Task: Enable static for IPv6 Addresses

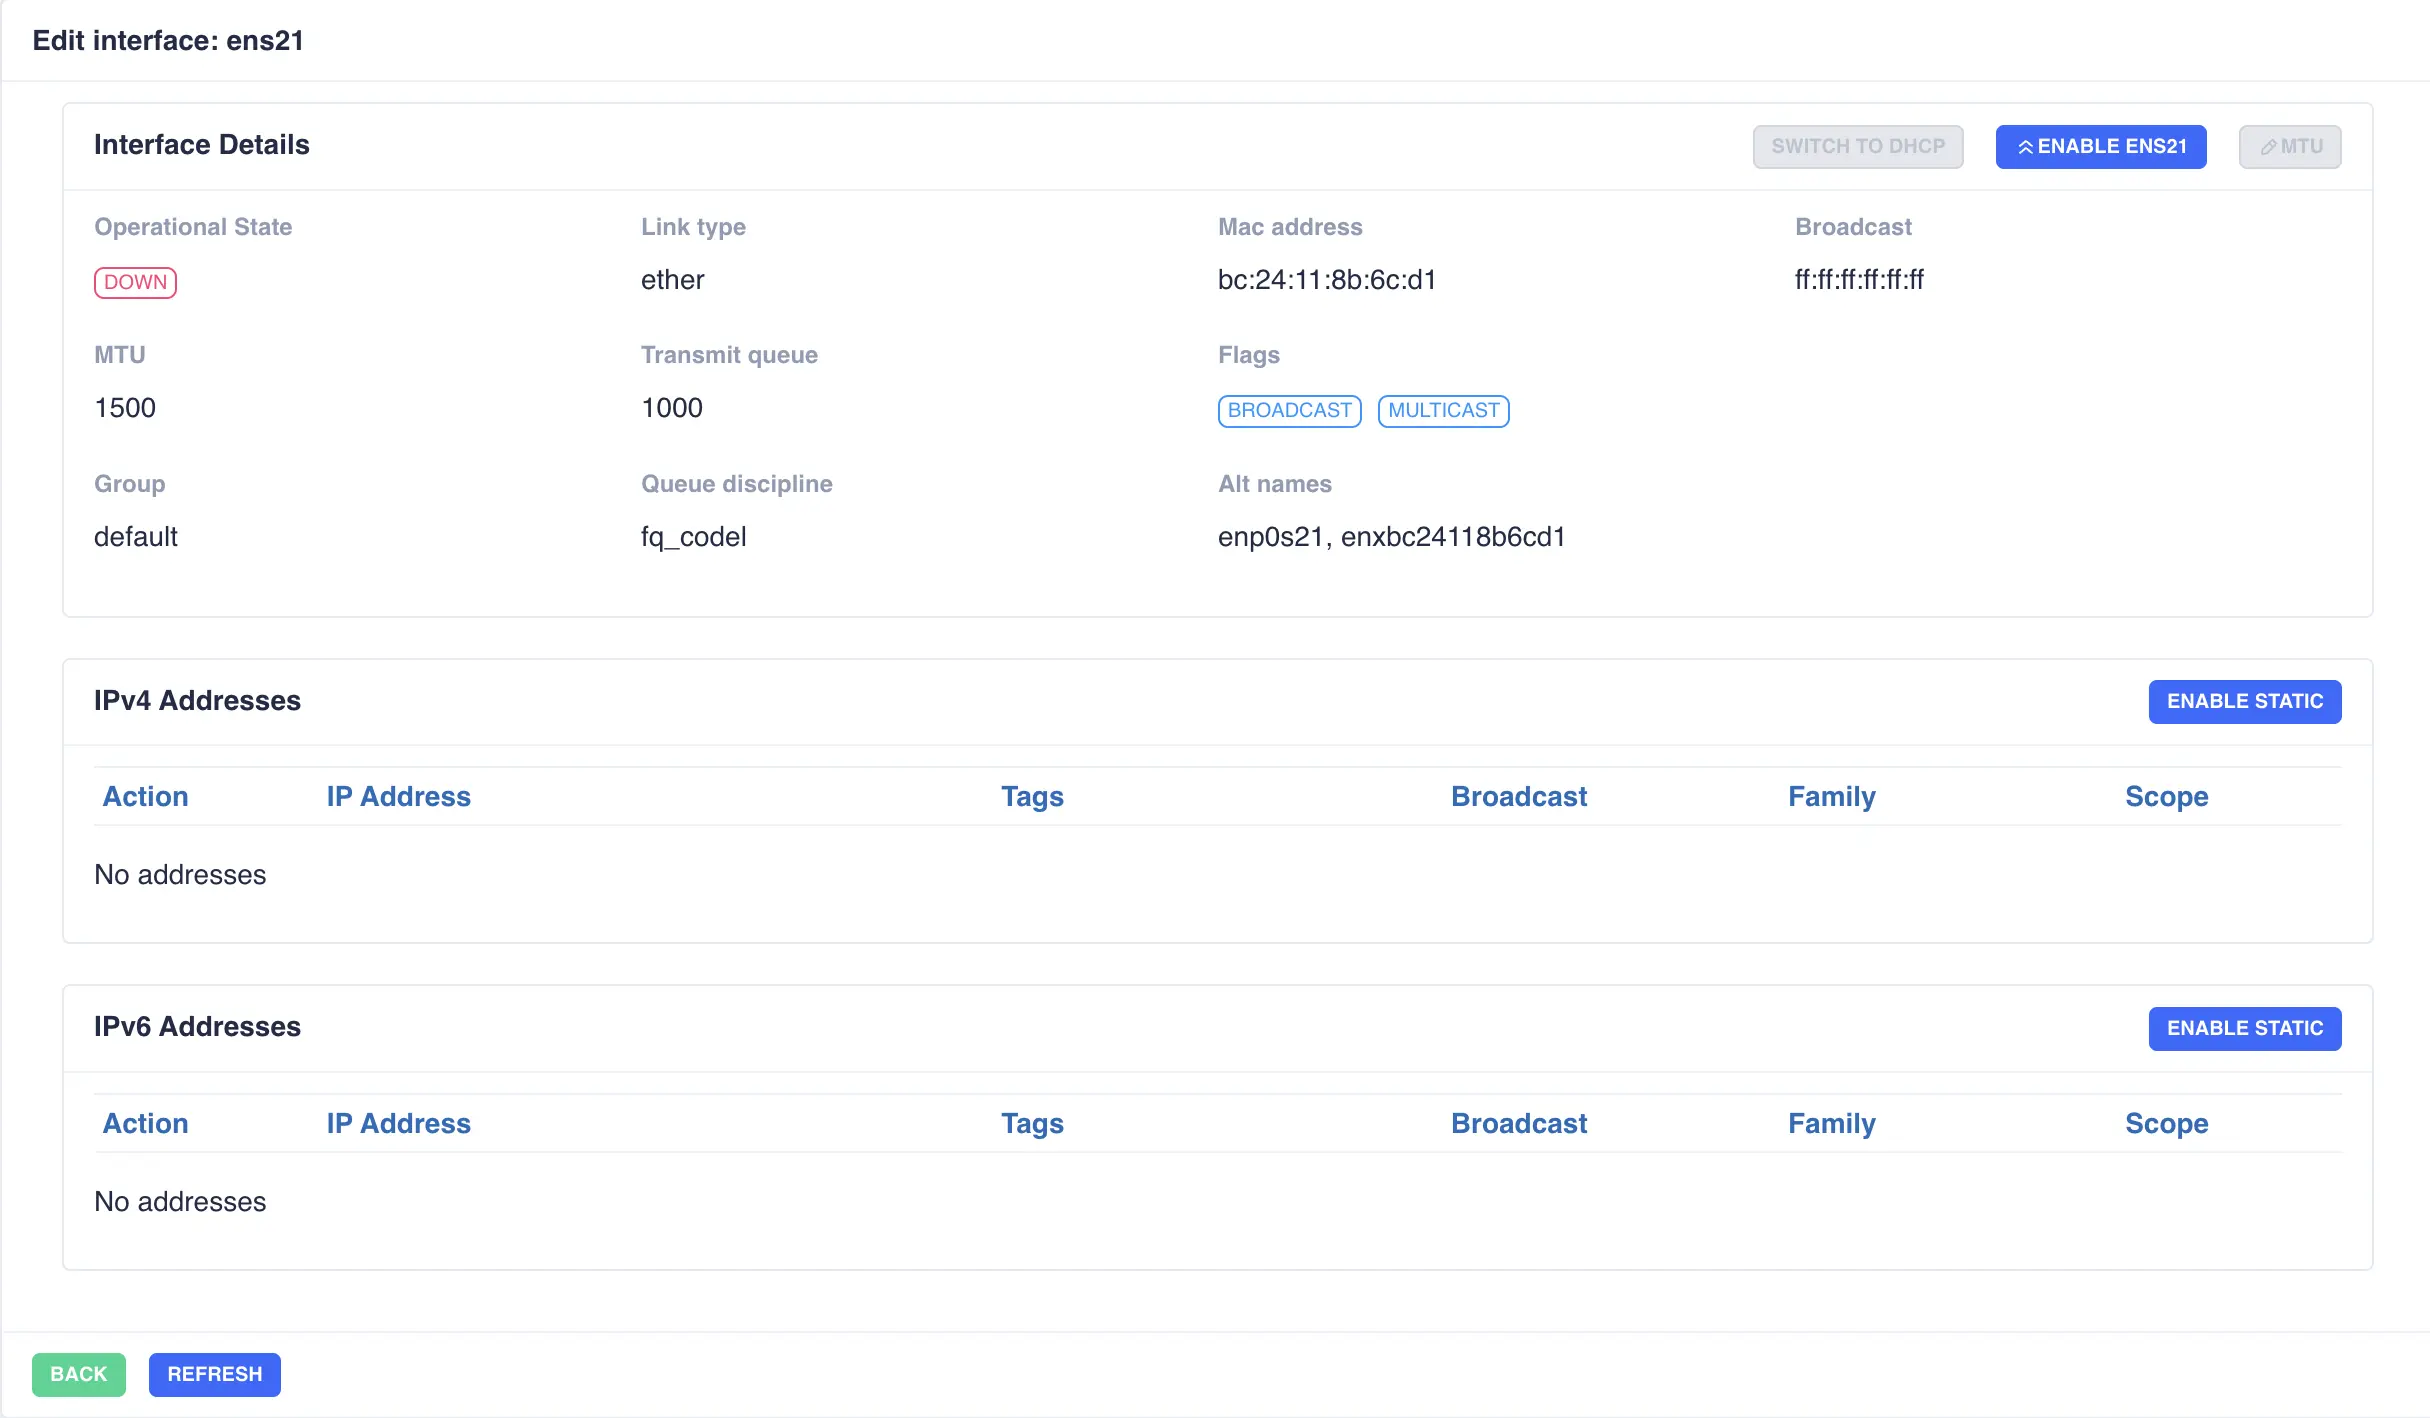Action: pos(2244,1028)
